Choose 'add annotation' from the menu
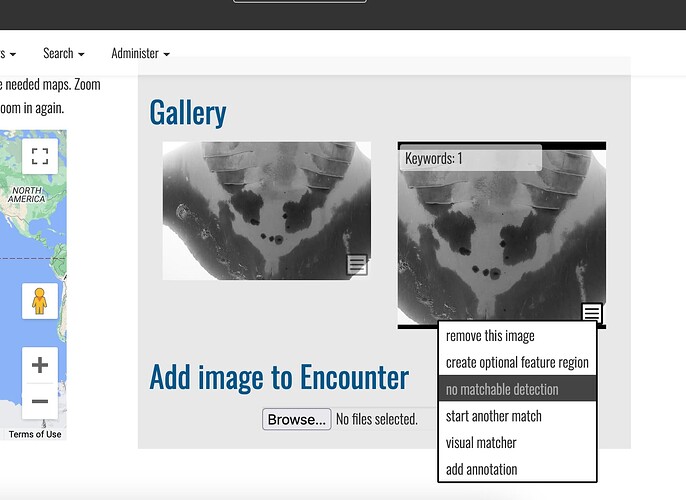 coord(518,469)
